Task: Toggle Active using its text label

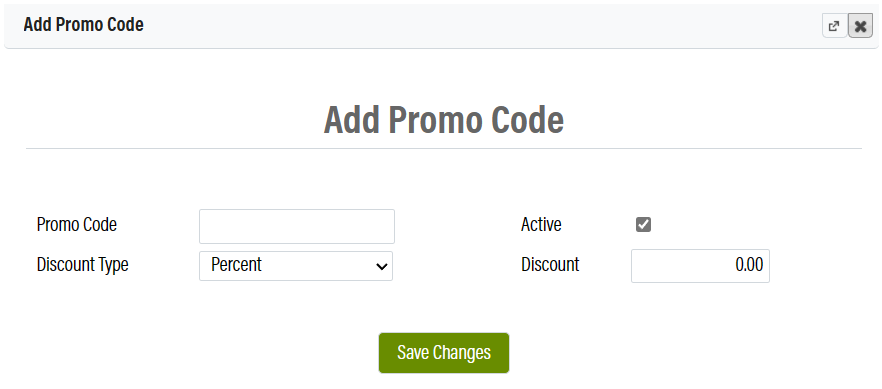Action: pyautogui.click(x=541, y=225)
